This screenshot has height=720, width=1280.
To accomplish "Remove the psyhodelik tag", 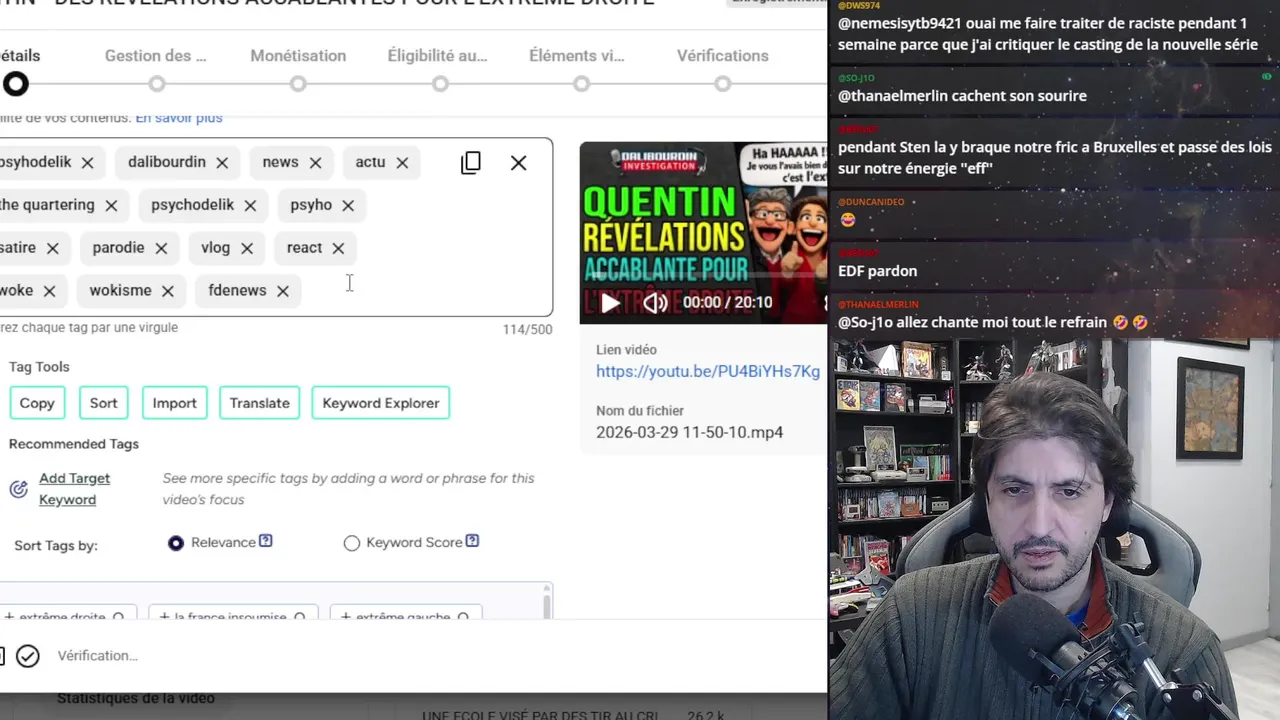I will point(87,163).
